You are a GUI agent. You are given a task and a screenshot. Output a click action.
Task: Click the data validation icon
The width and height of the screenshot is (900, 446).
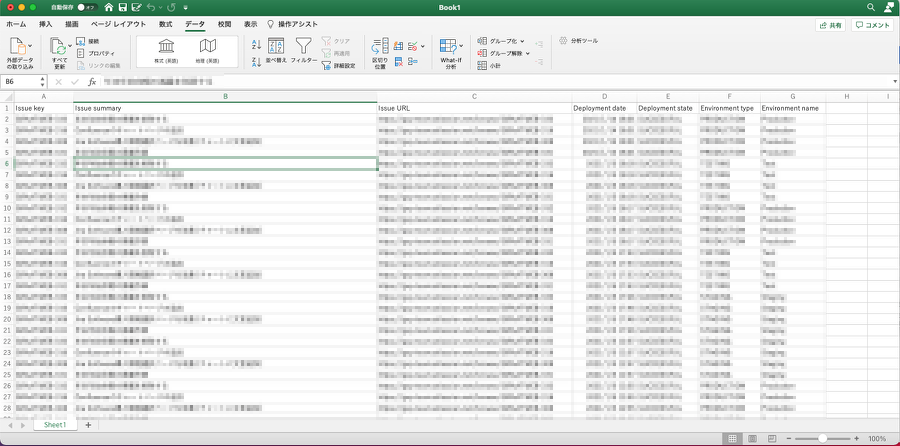pyautogui.click(x=413, y=46)
